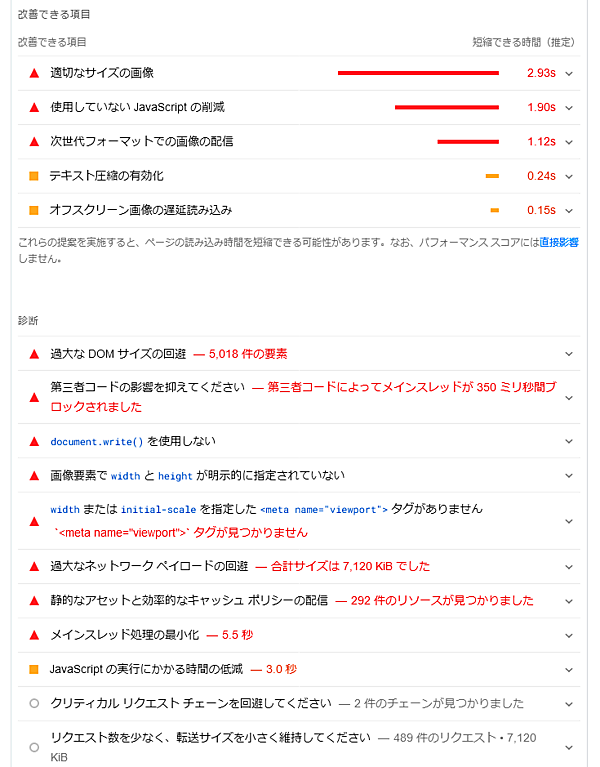The image size is (600, 767).
Task: Click orange square icon beside テキスト圧縮の有効化
Action: click(33, 176)
